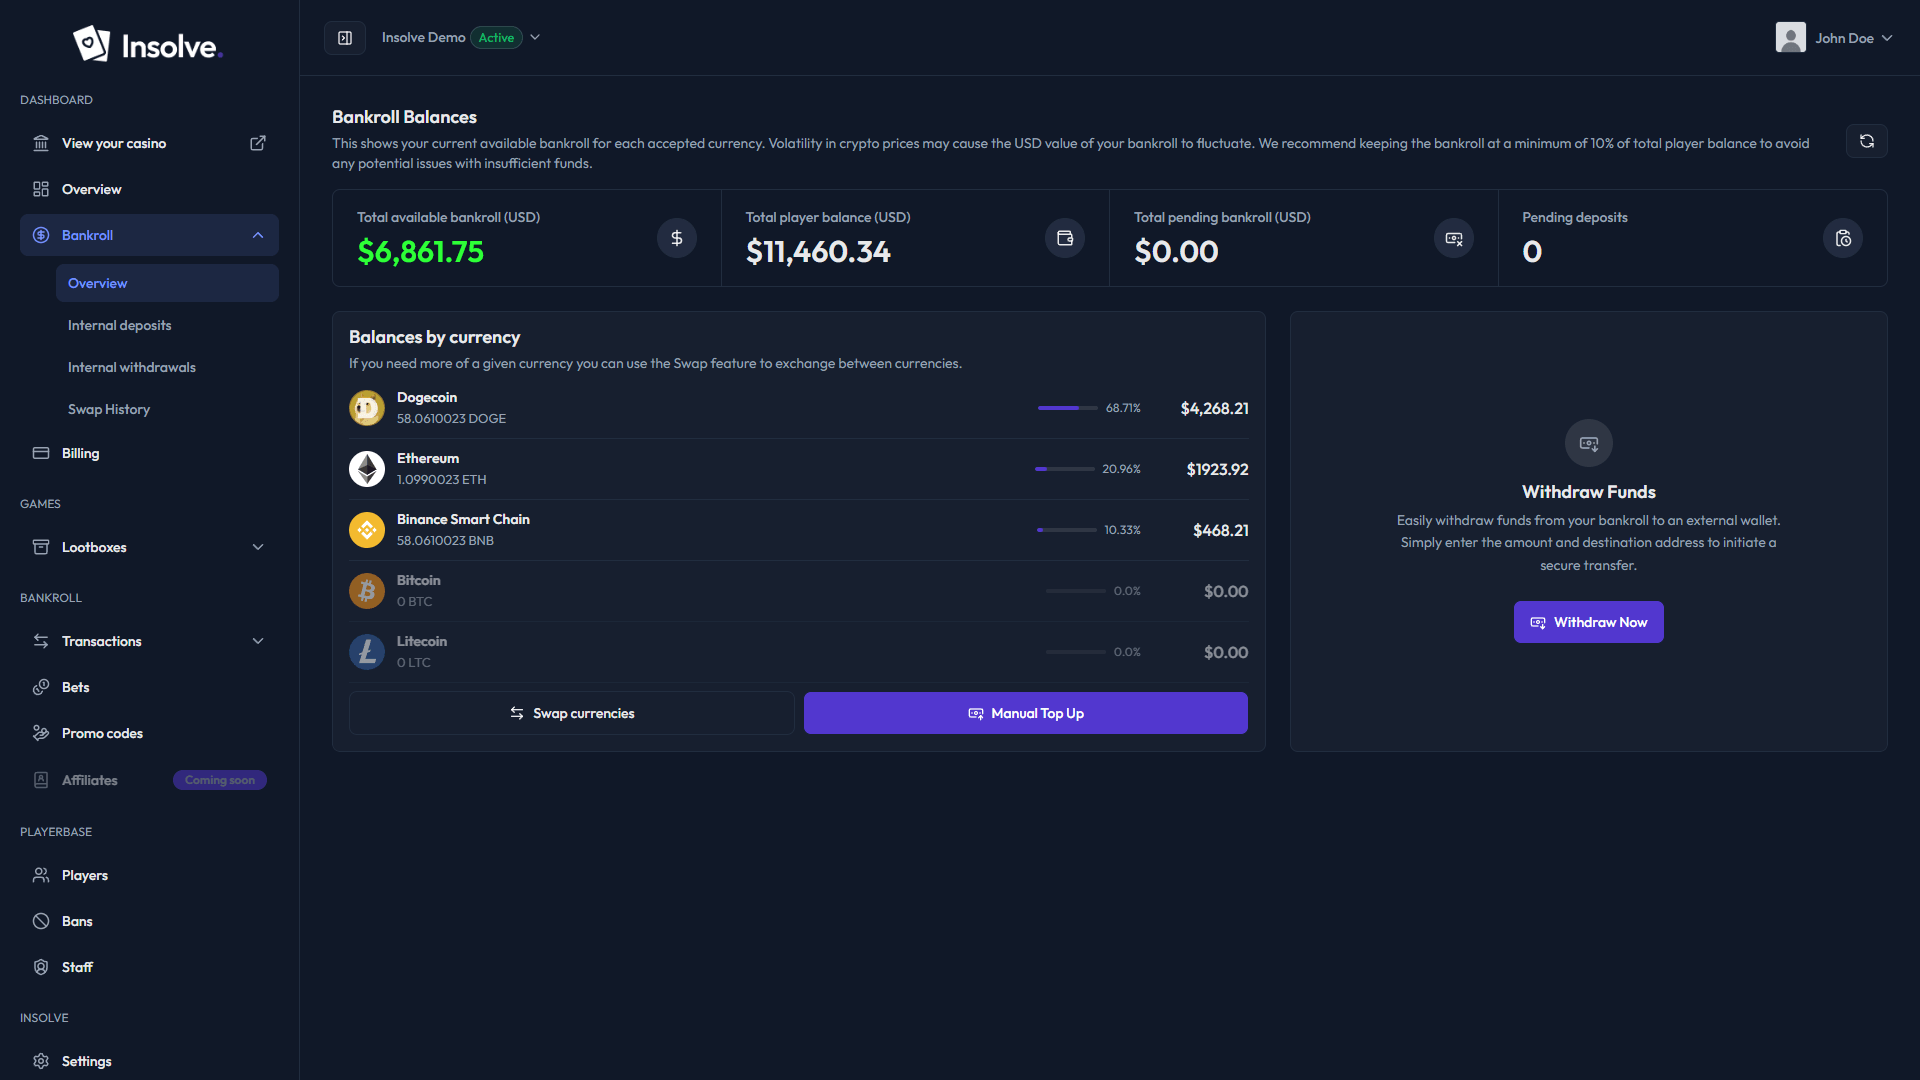Screen dimensions: 1920x1080
Task: Click the Billing card icon
Action: coord(41,453)
